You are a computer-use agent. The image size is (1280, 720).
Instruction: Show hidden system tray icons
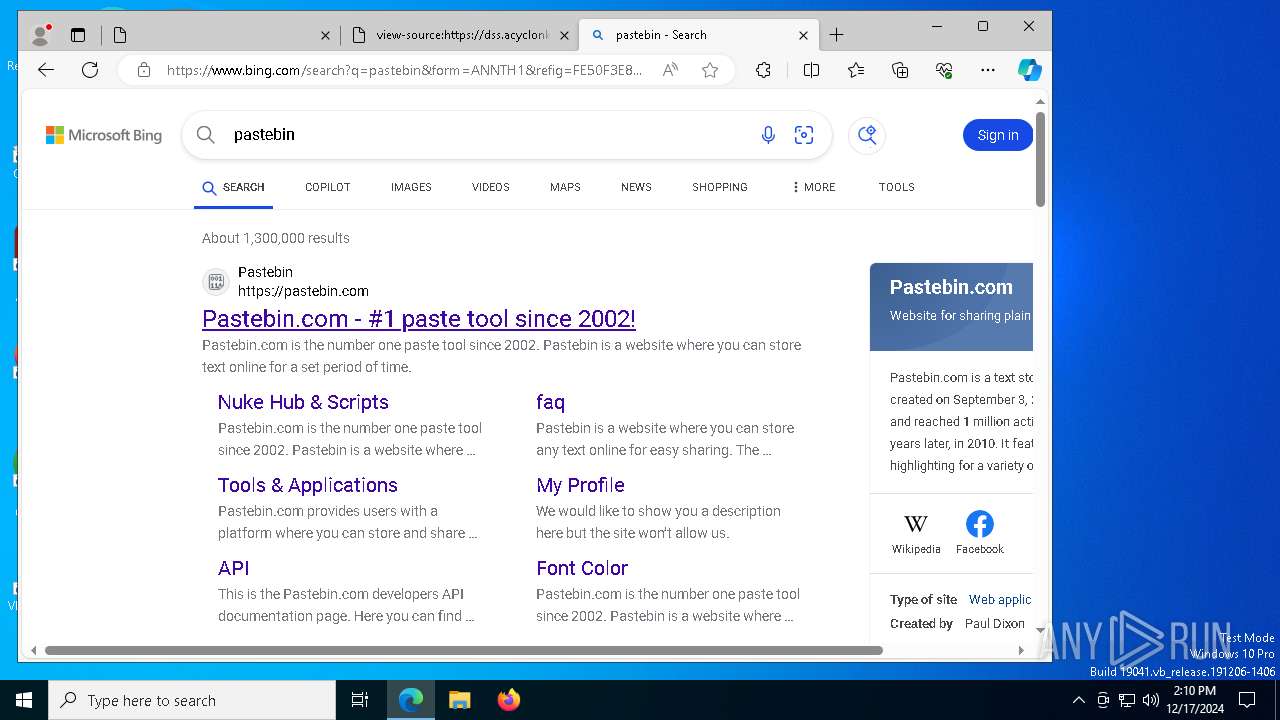(1078, 700)
